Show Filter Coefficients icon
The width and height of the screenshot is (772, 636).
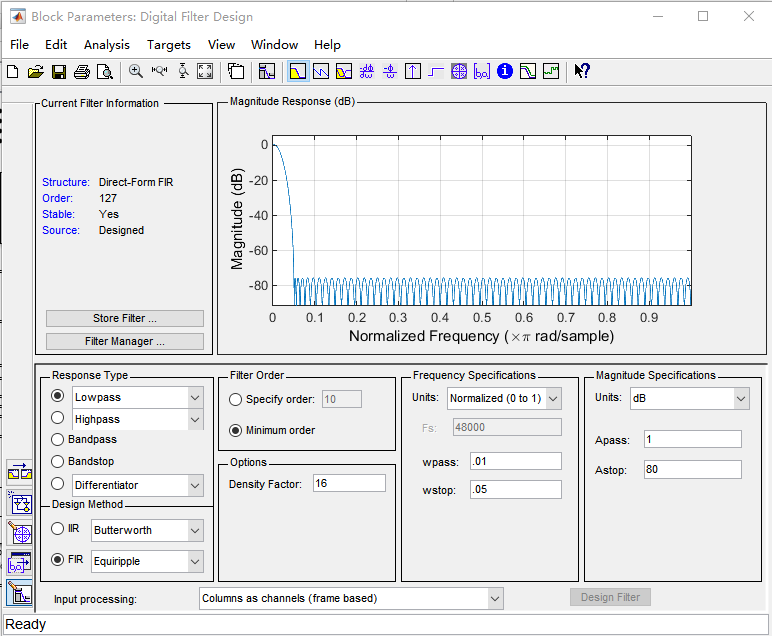tap(482, 71)
